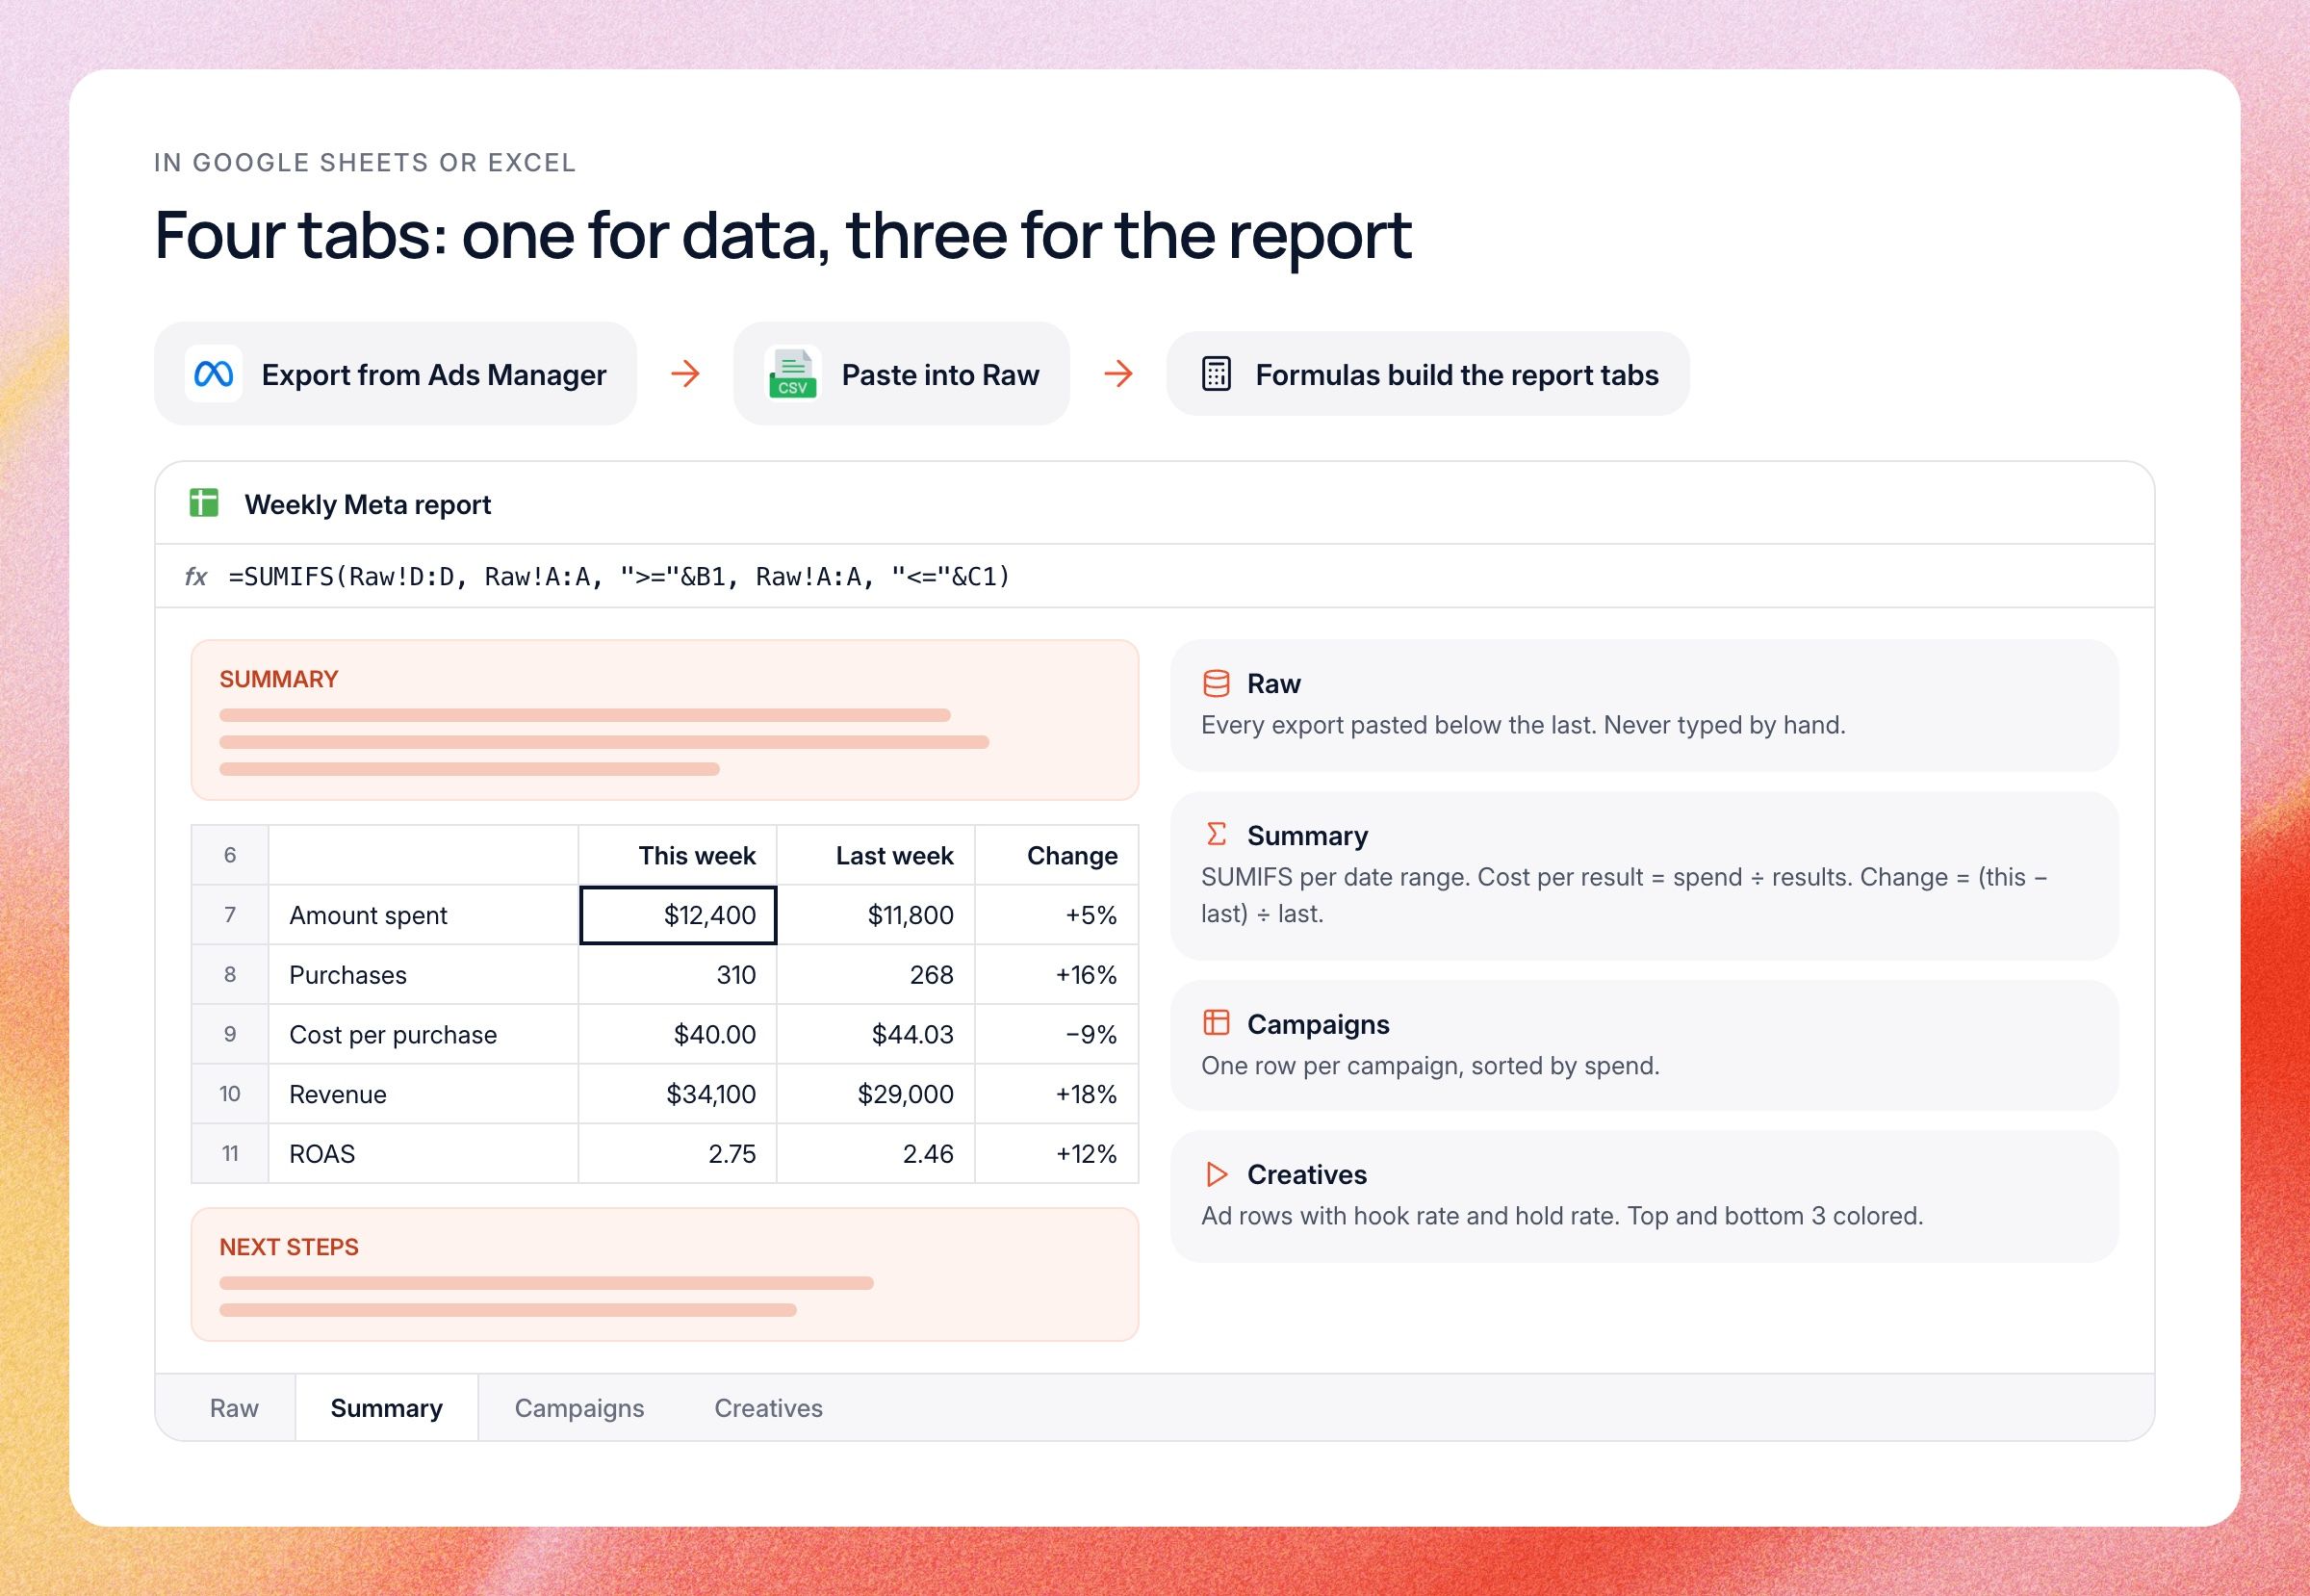The width and height of the screenshot is (2310, 1596).
Task: Click the Campaigns card heading
Action: [x=1318, y=1024]
